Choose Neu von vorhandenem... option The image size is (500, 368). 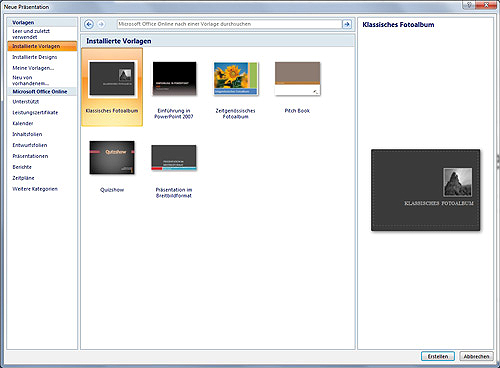tap(30, 80)
